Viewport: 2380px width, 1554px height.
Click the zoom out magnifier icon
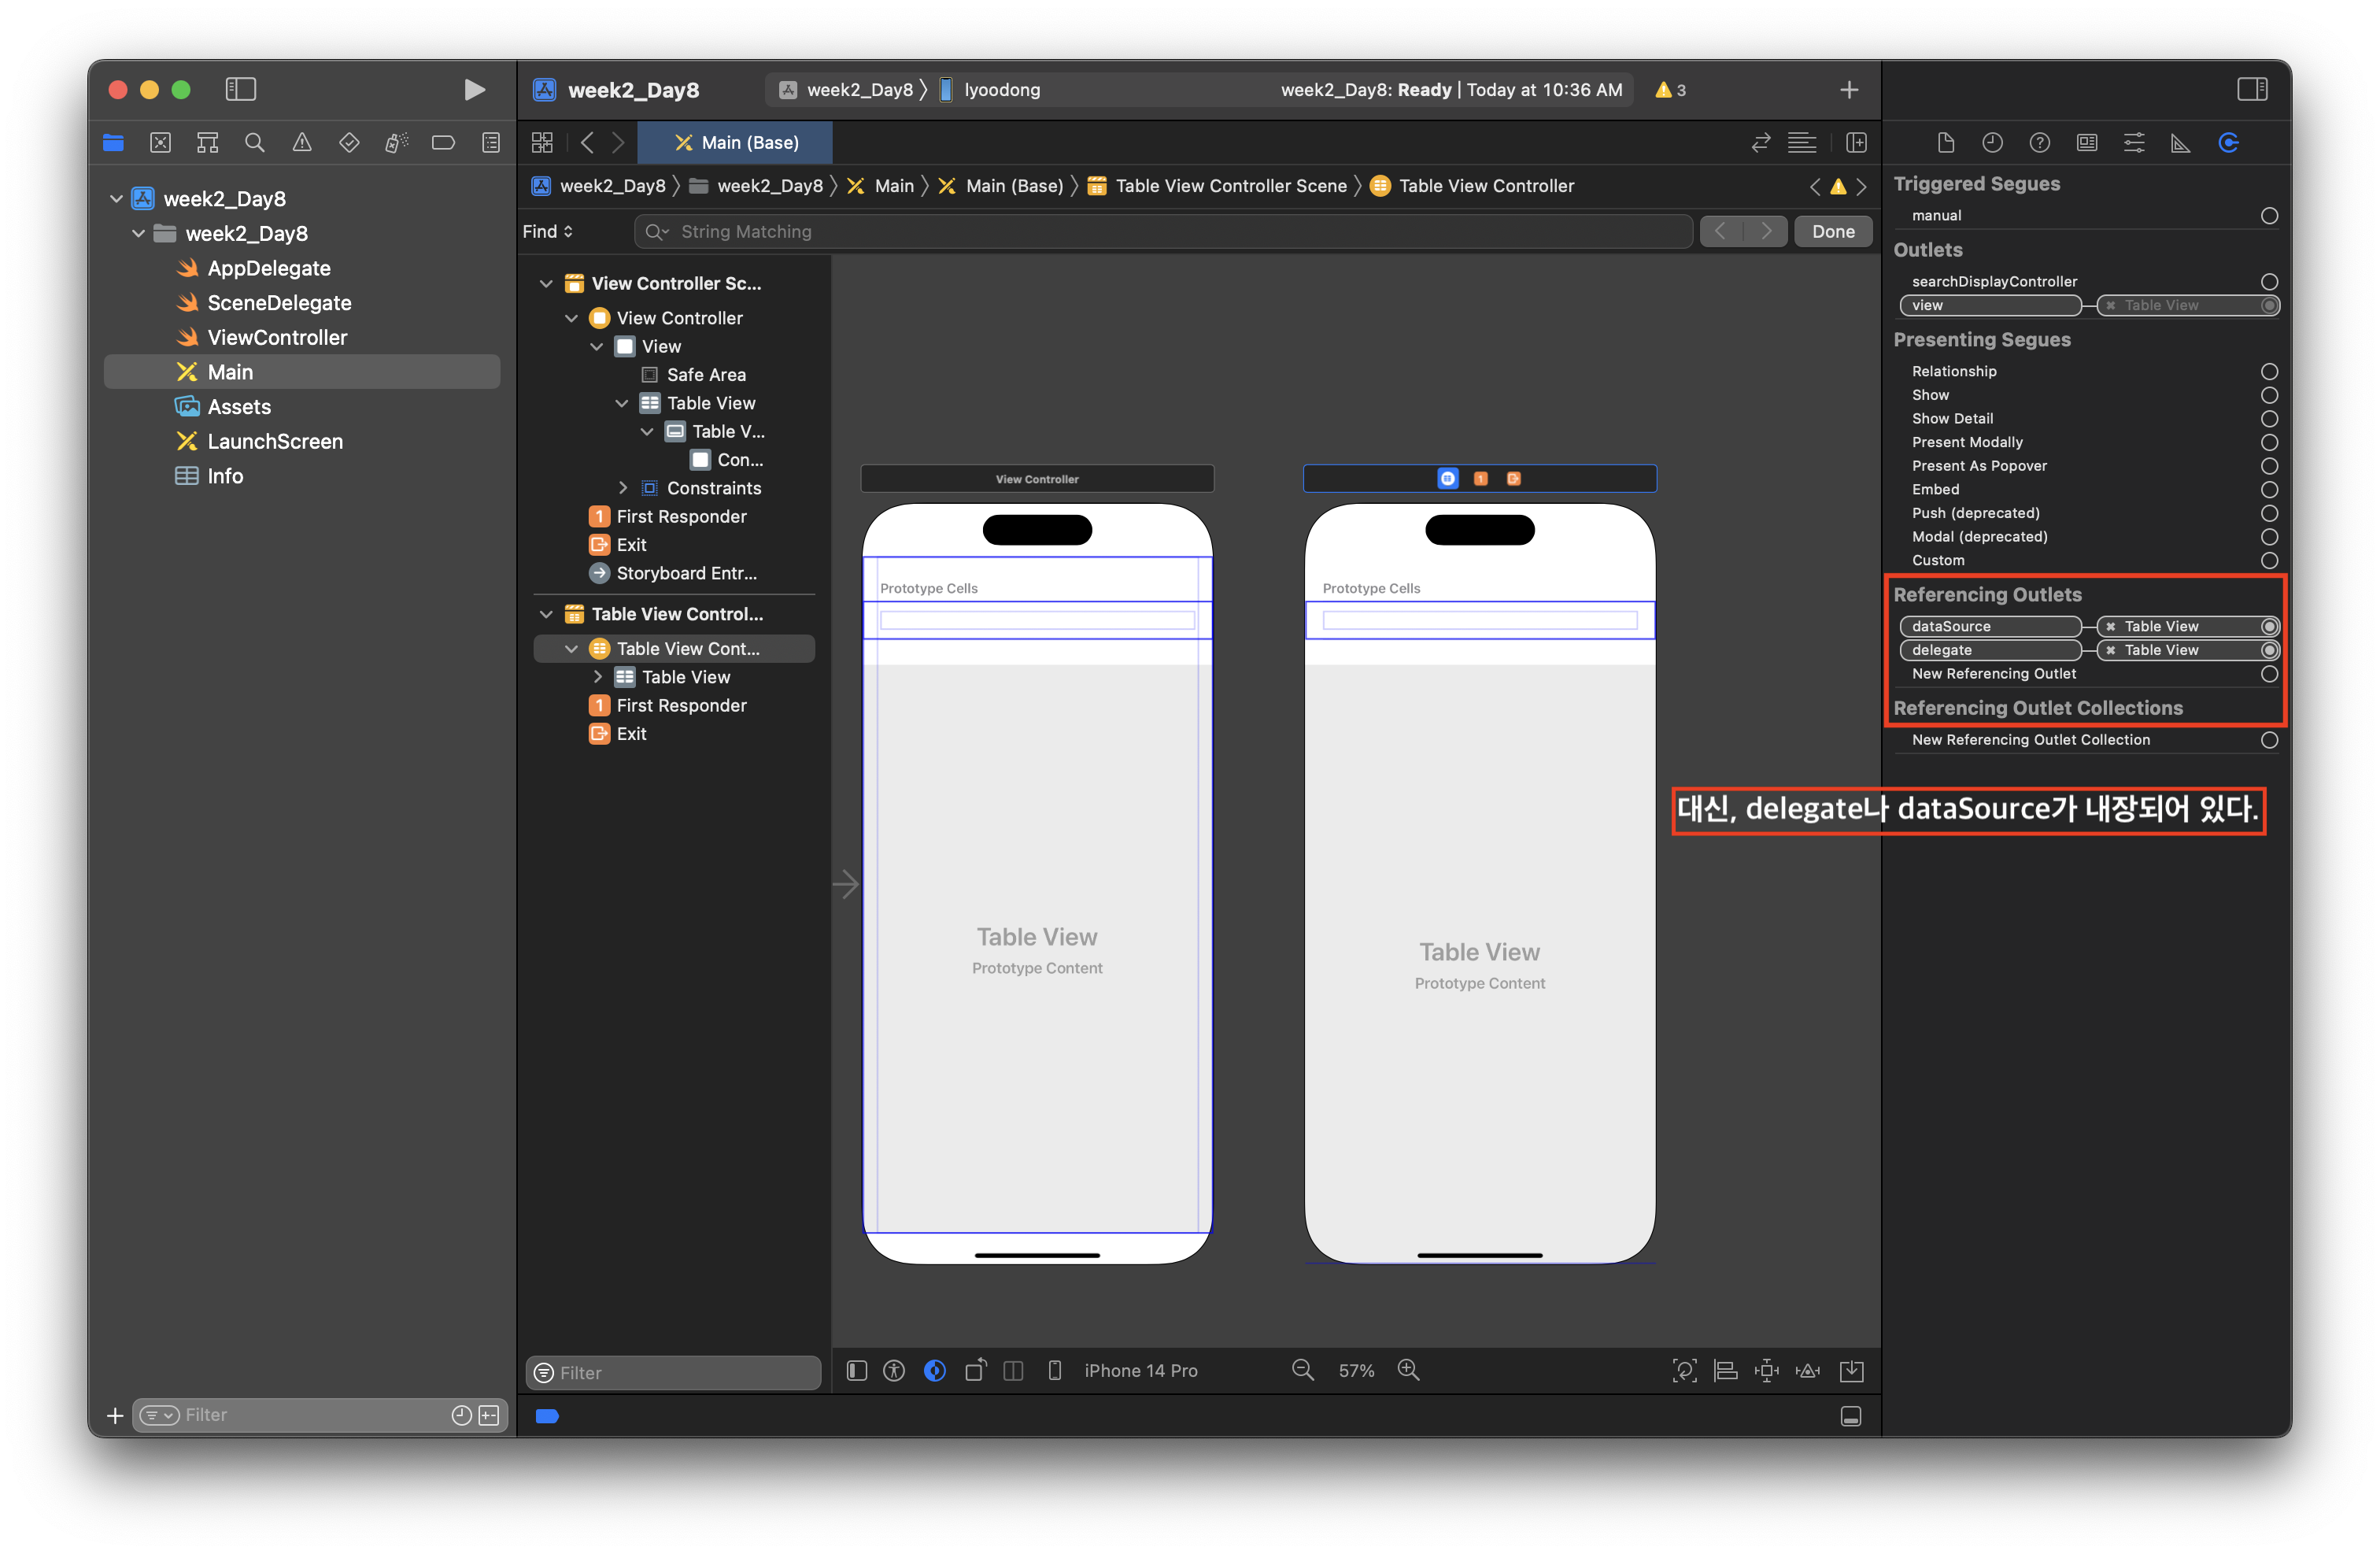(1302, 1370)
